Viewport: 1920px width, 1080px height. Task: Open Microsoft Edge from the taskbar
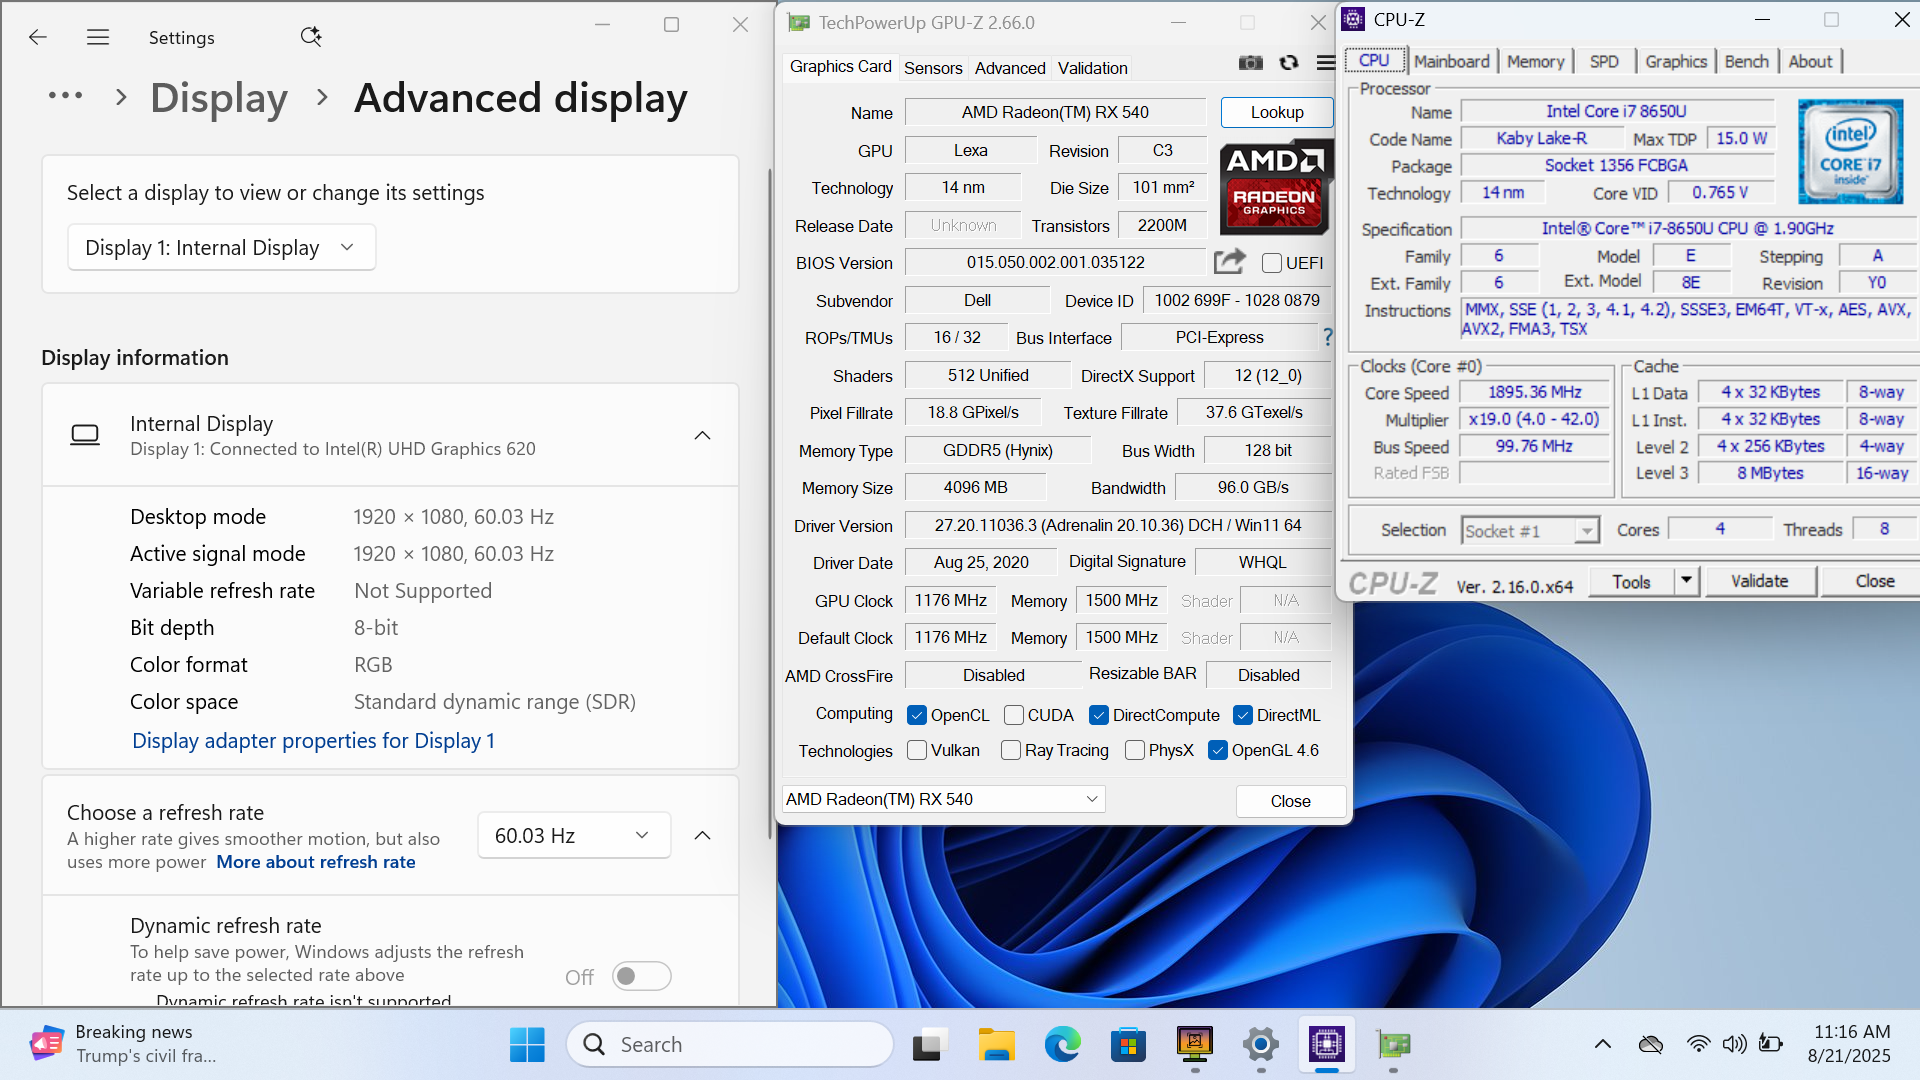pos(1062,1045)
